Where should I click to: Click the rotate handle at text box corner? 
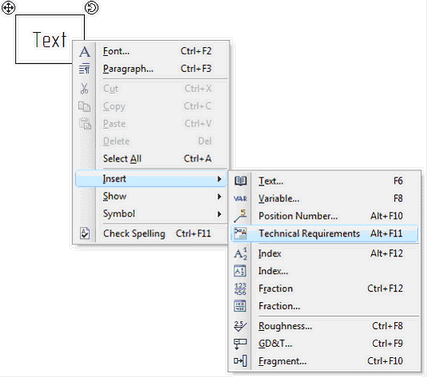[91, 8]
